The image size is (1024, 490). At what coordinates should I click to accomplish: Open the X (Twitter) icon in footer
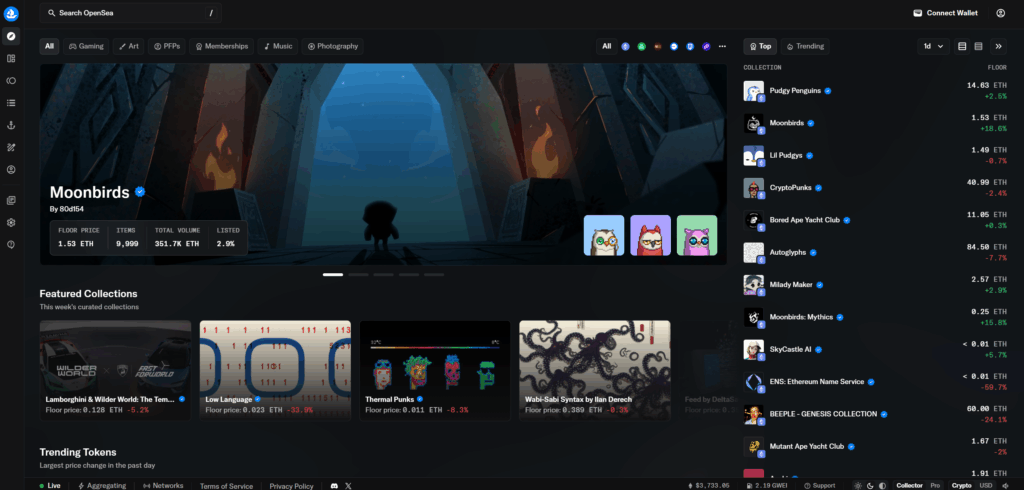coord(348,485)
